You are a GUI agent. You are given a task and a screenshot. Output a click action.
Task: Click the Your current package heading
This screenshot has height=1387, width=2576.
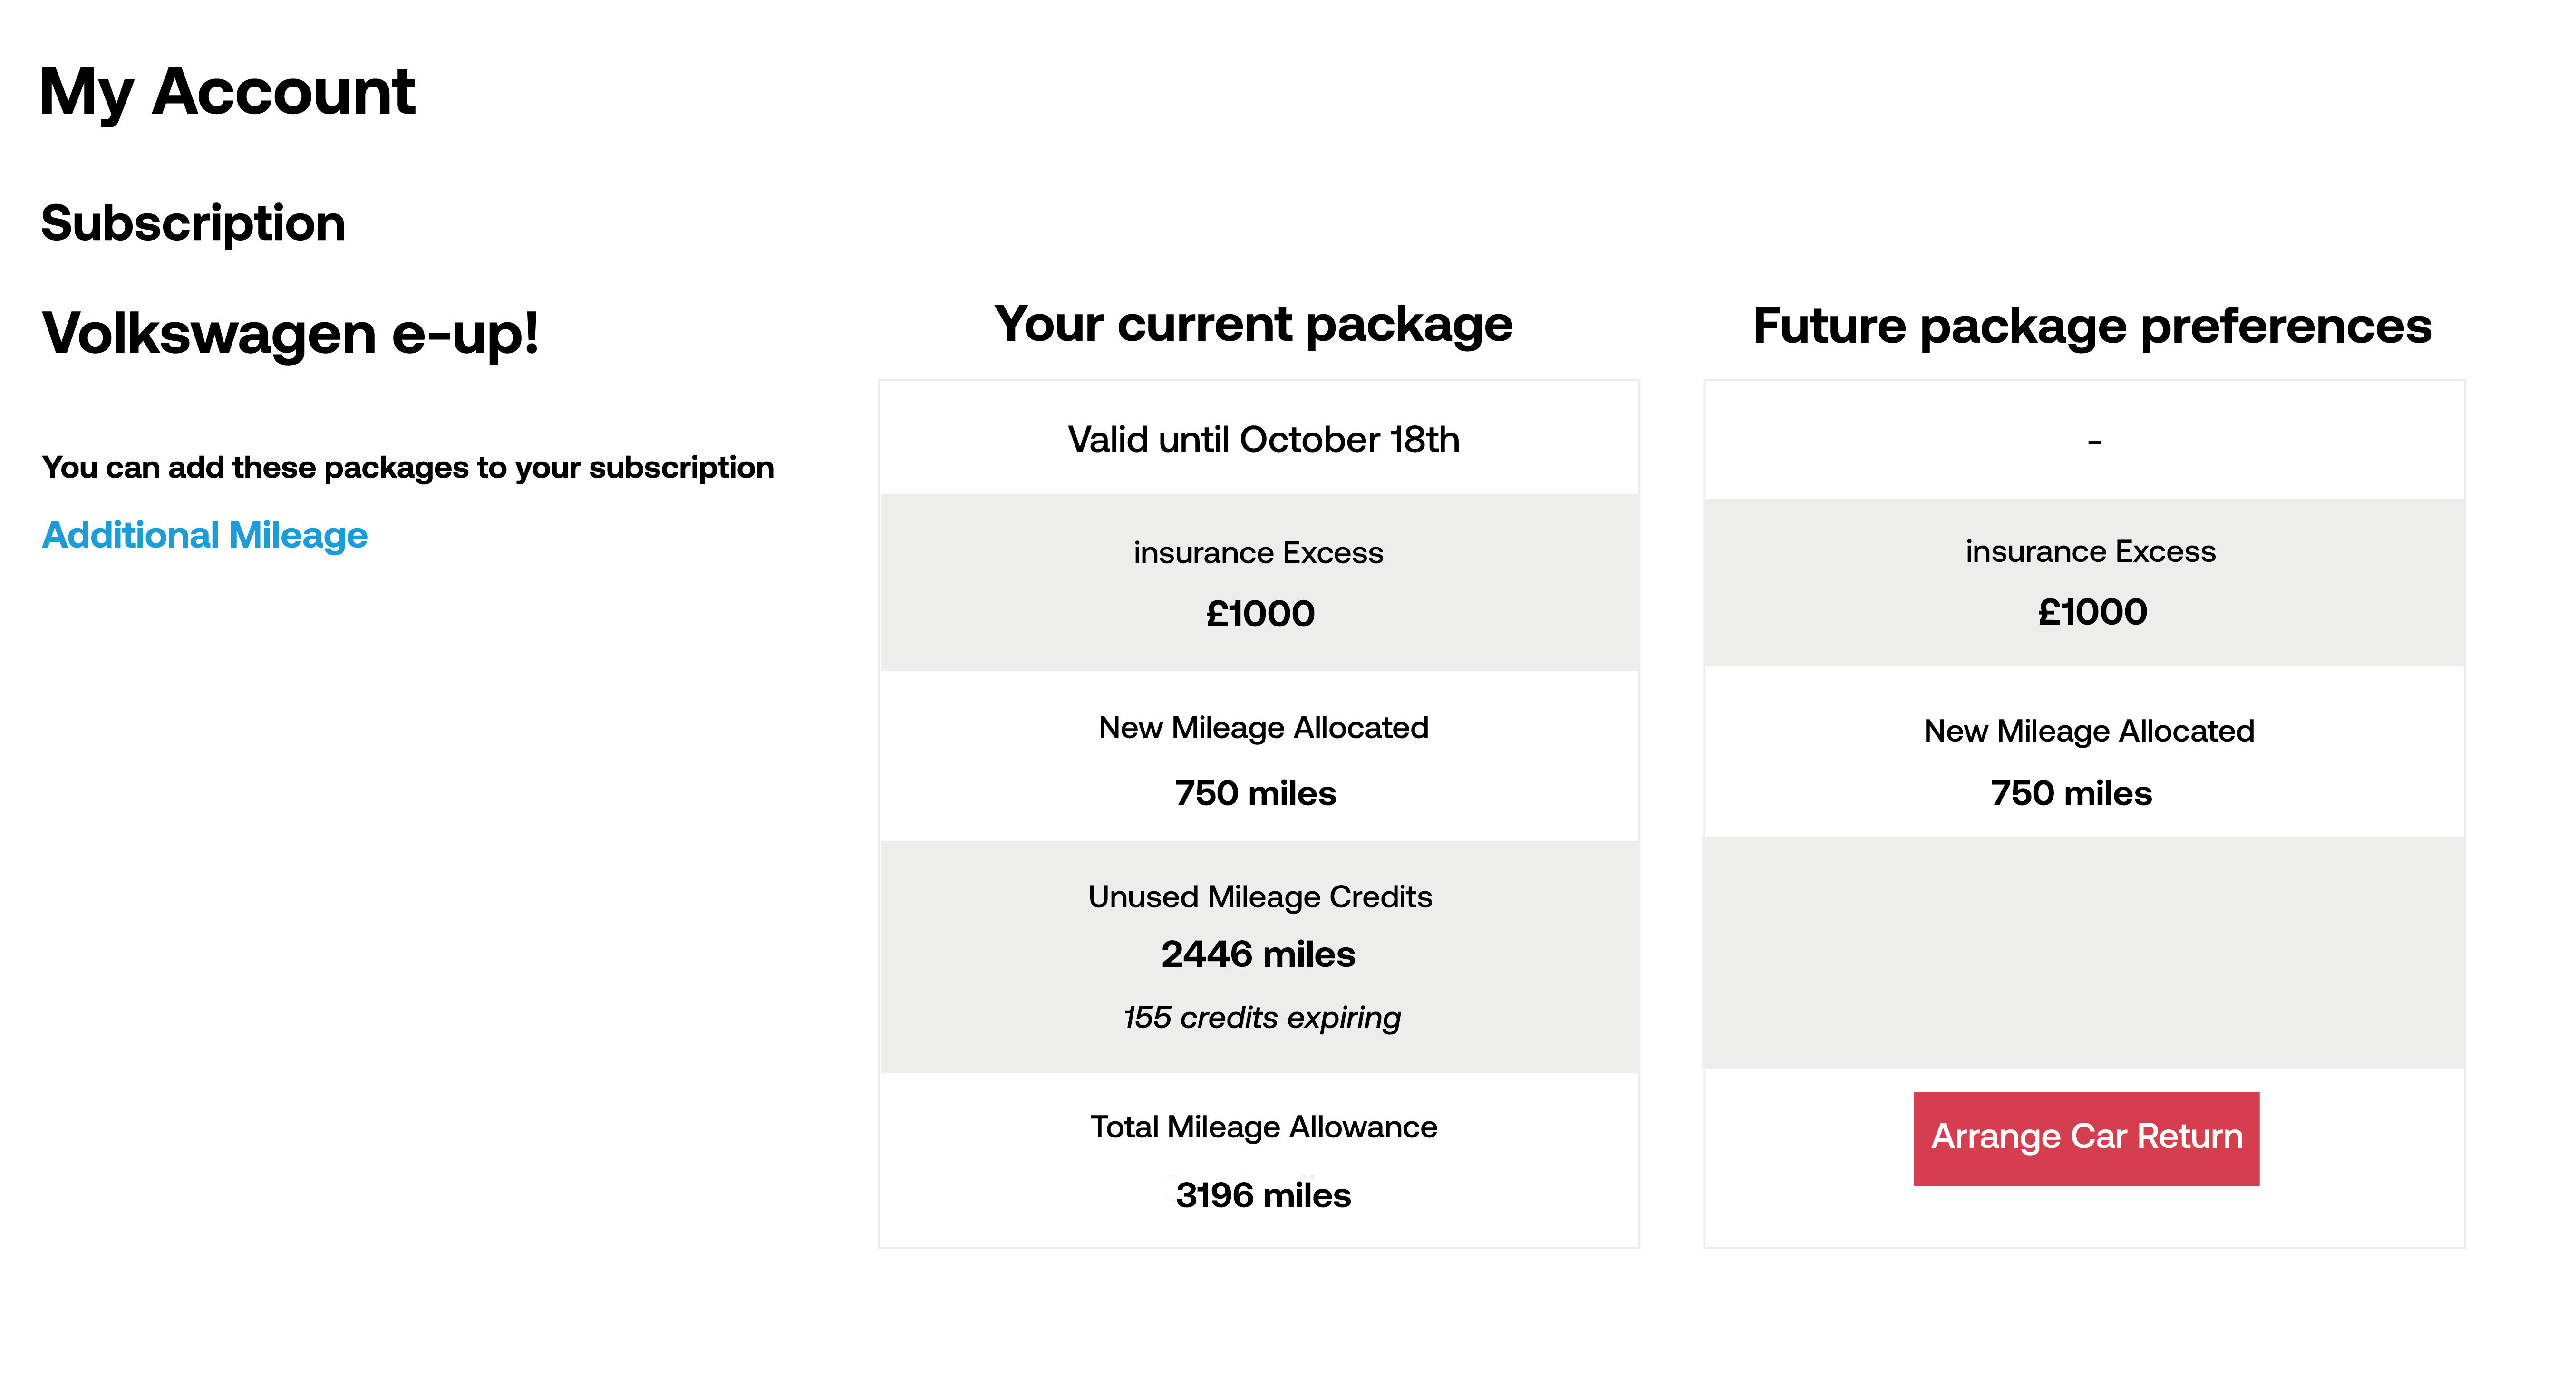1253,325
